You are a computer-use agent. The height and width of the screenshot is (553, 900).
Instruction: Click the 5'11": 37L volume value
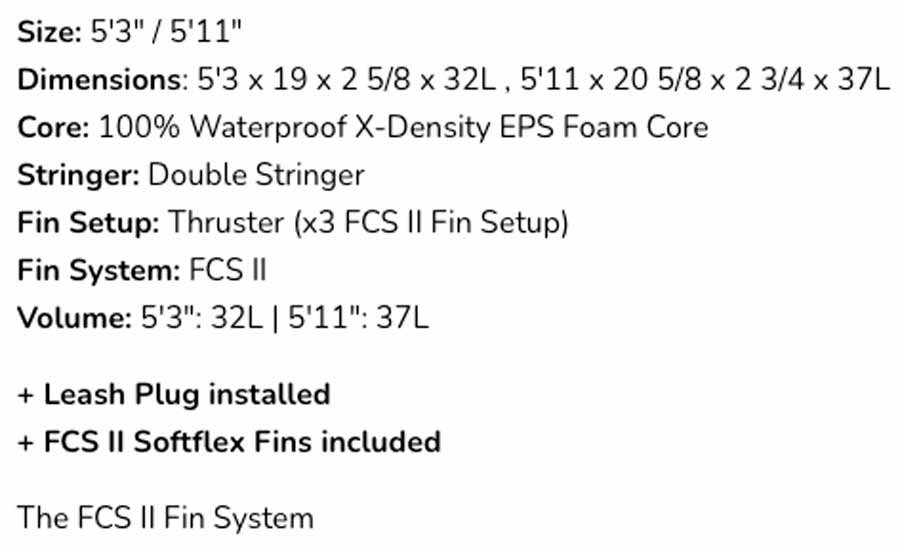(x=358, y=318)
